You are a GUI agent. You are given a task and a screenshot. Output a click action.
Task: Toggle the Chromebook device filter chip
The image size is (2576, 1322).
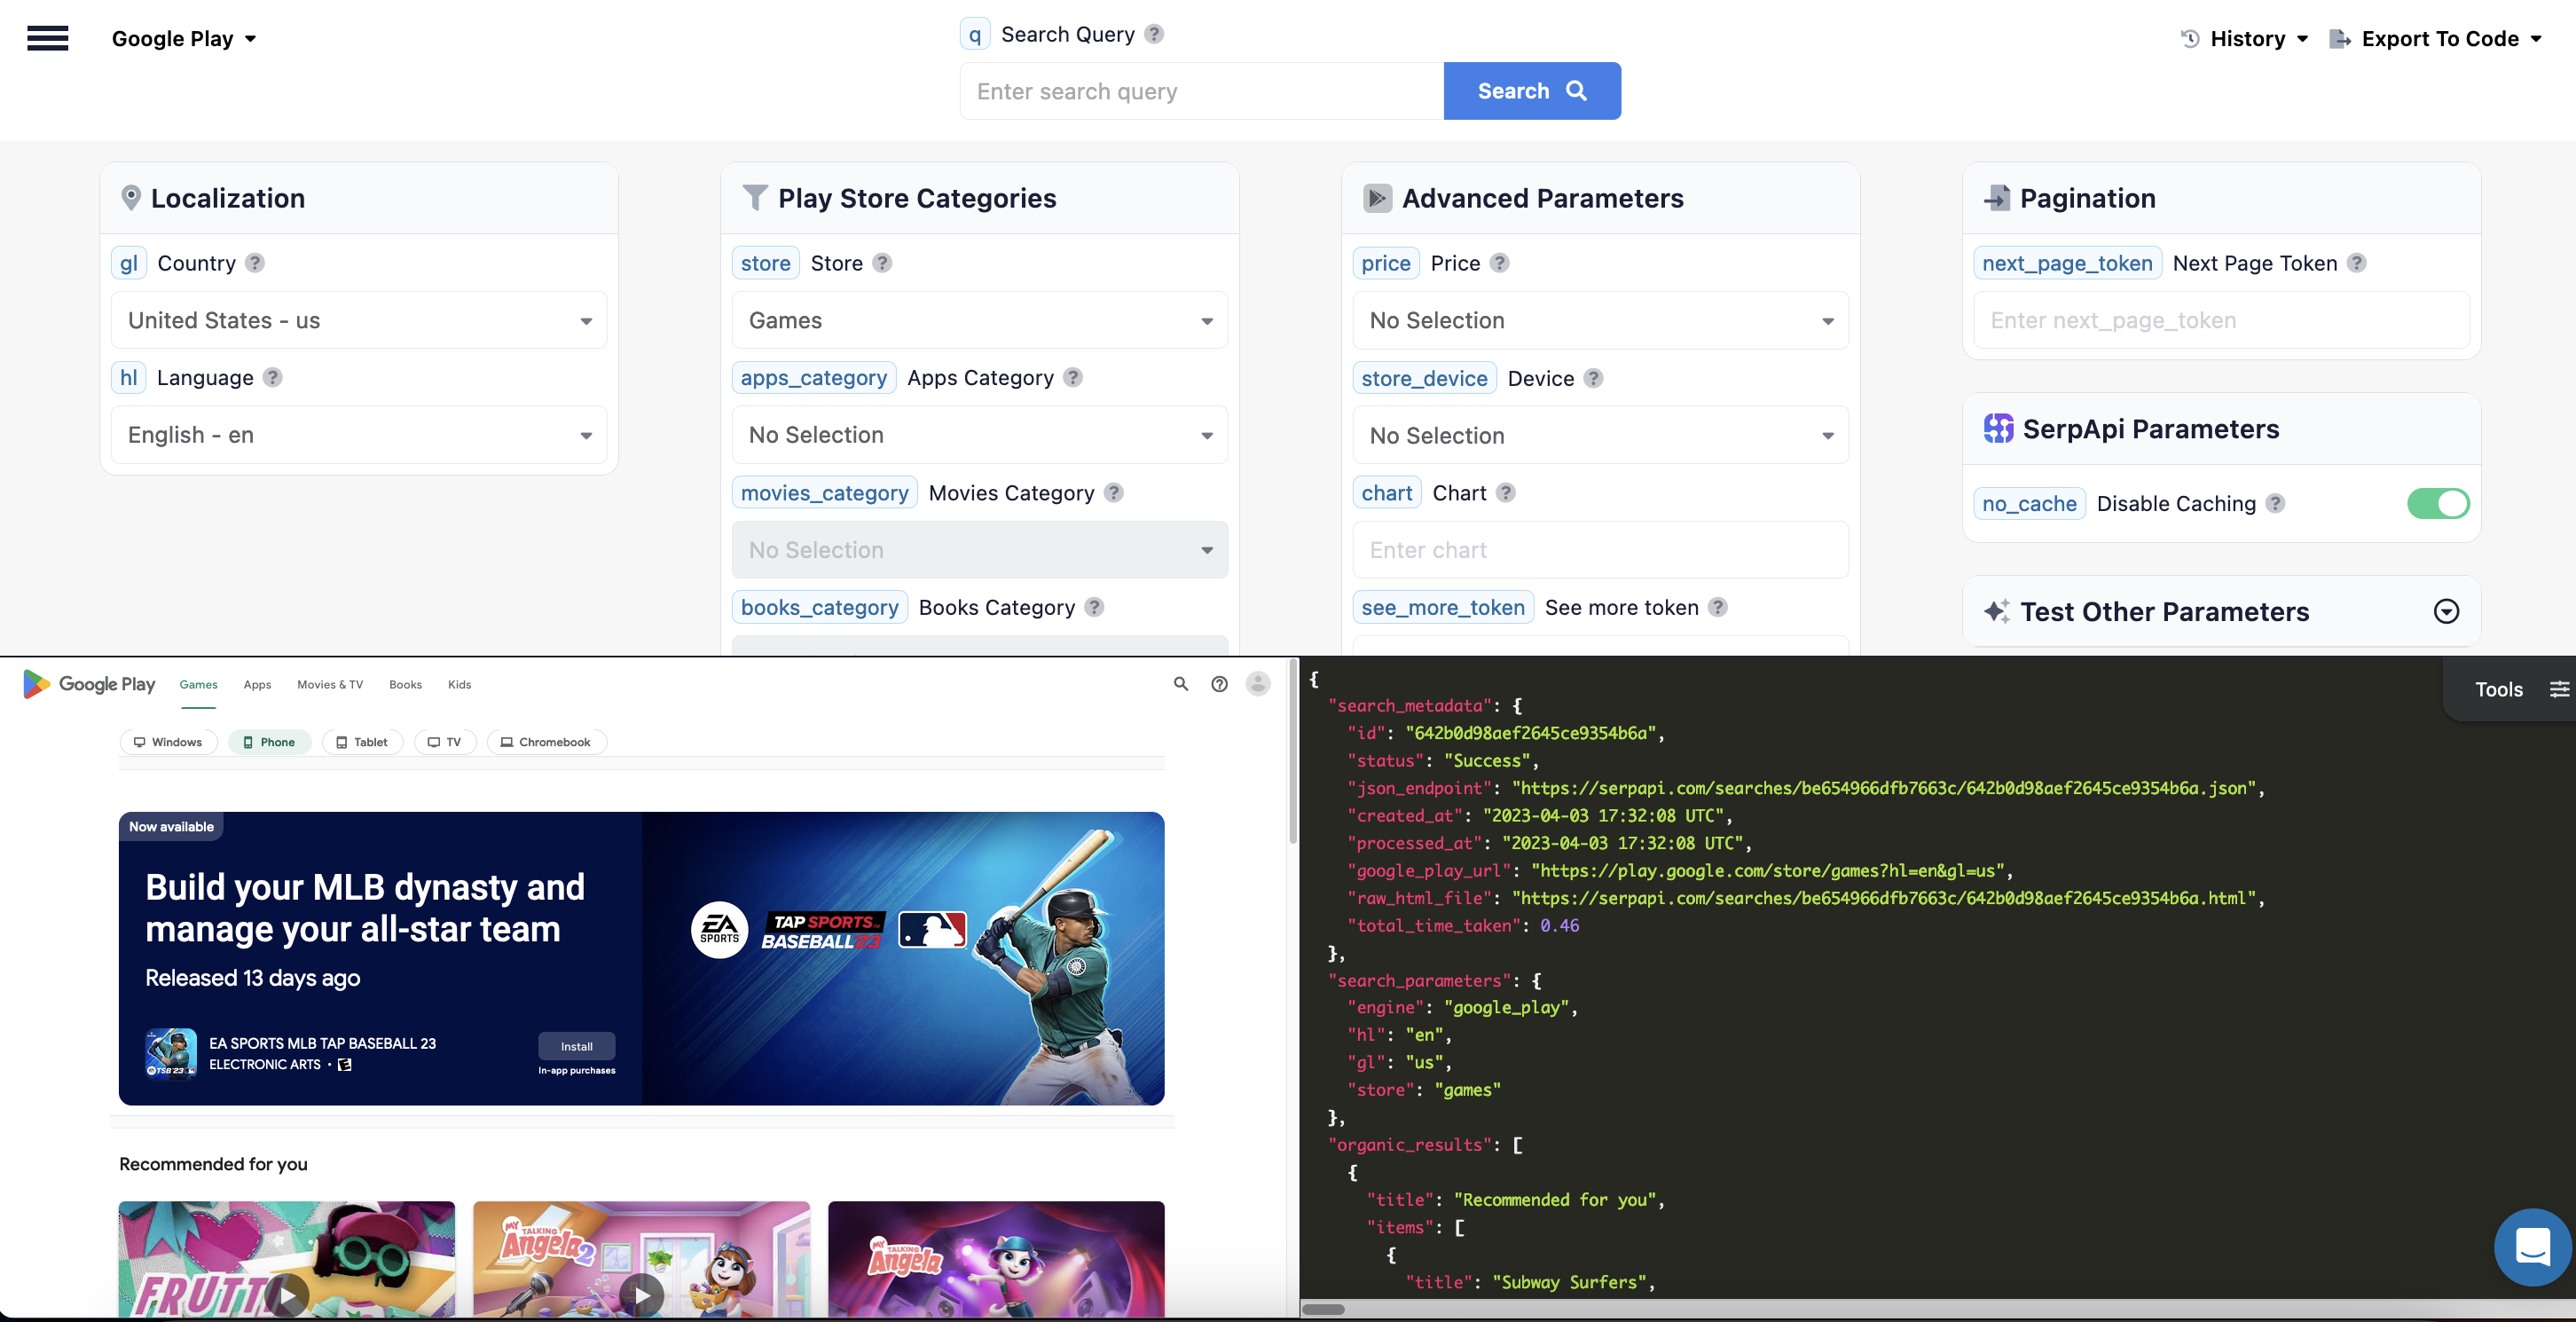tap(546, 742)
